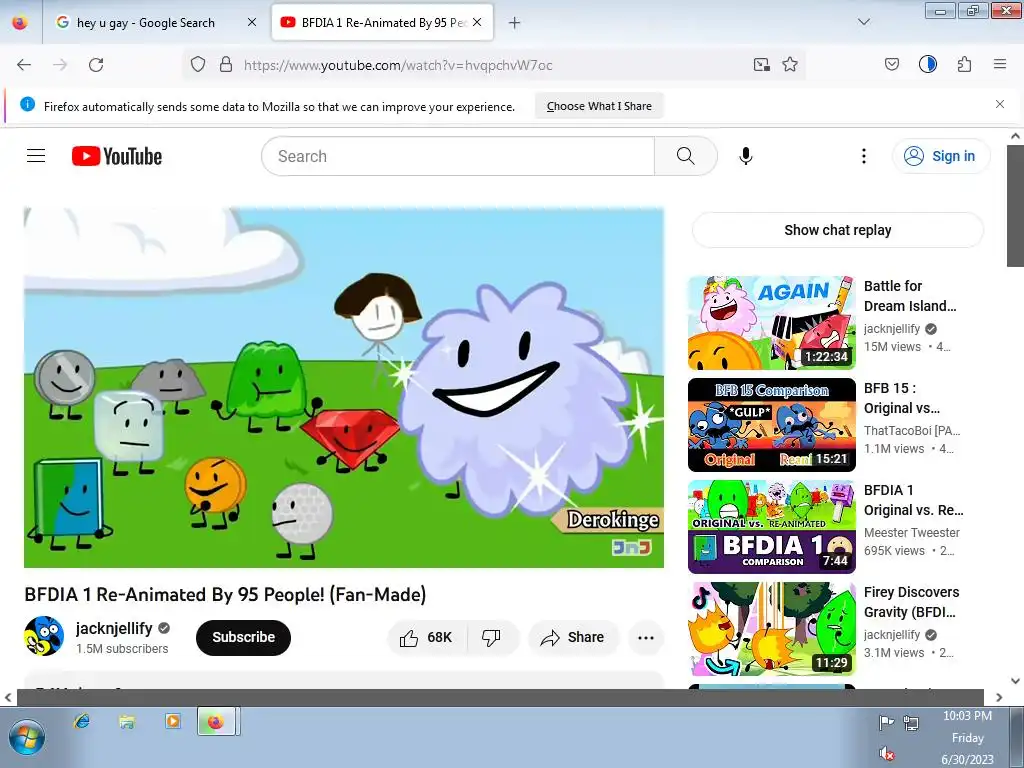Open Windows Explorer from taskbar
The image size is (1024, 768).
127,721
